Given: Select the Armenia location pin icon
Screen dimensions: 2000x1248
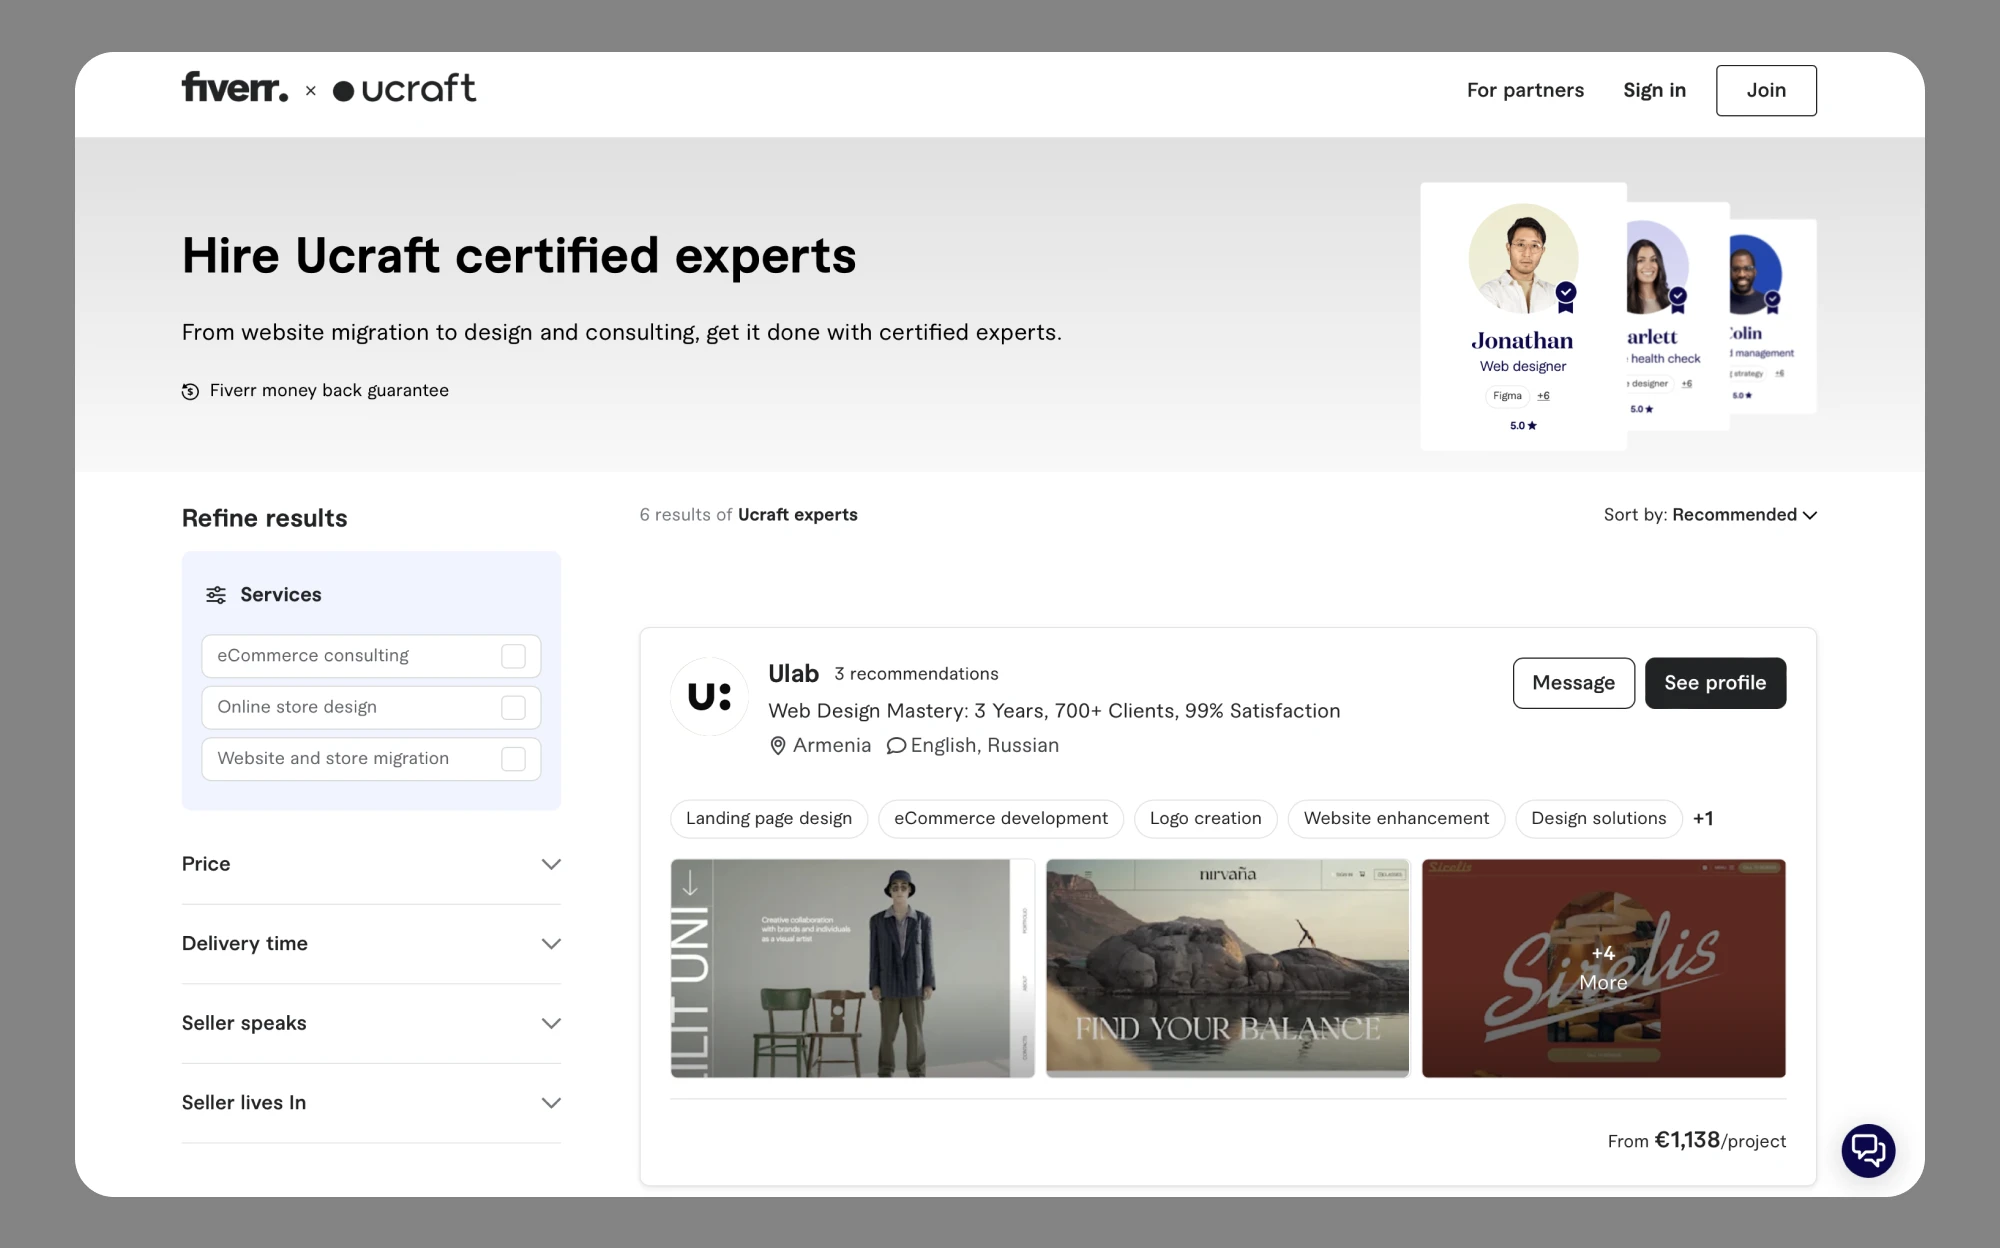Looking at the screenshot, I should 778,746.
